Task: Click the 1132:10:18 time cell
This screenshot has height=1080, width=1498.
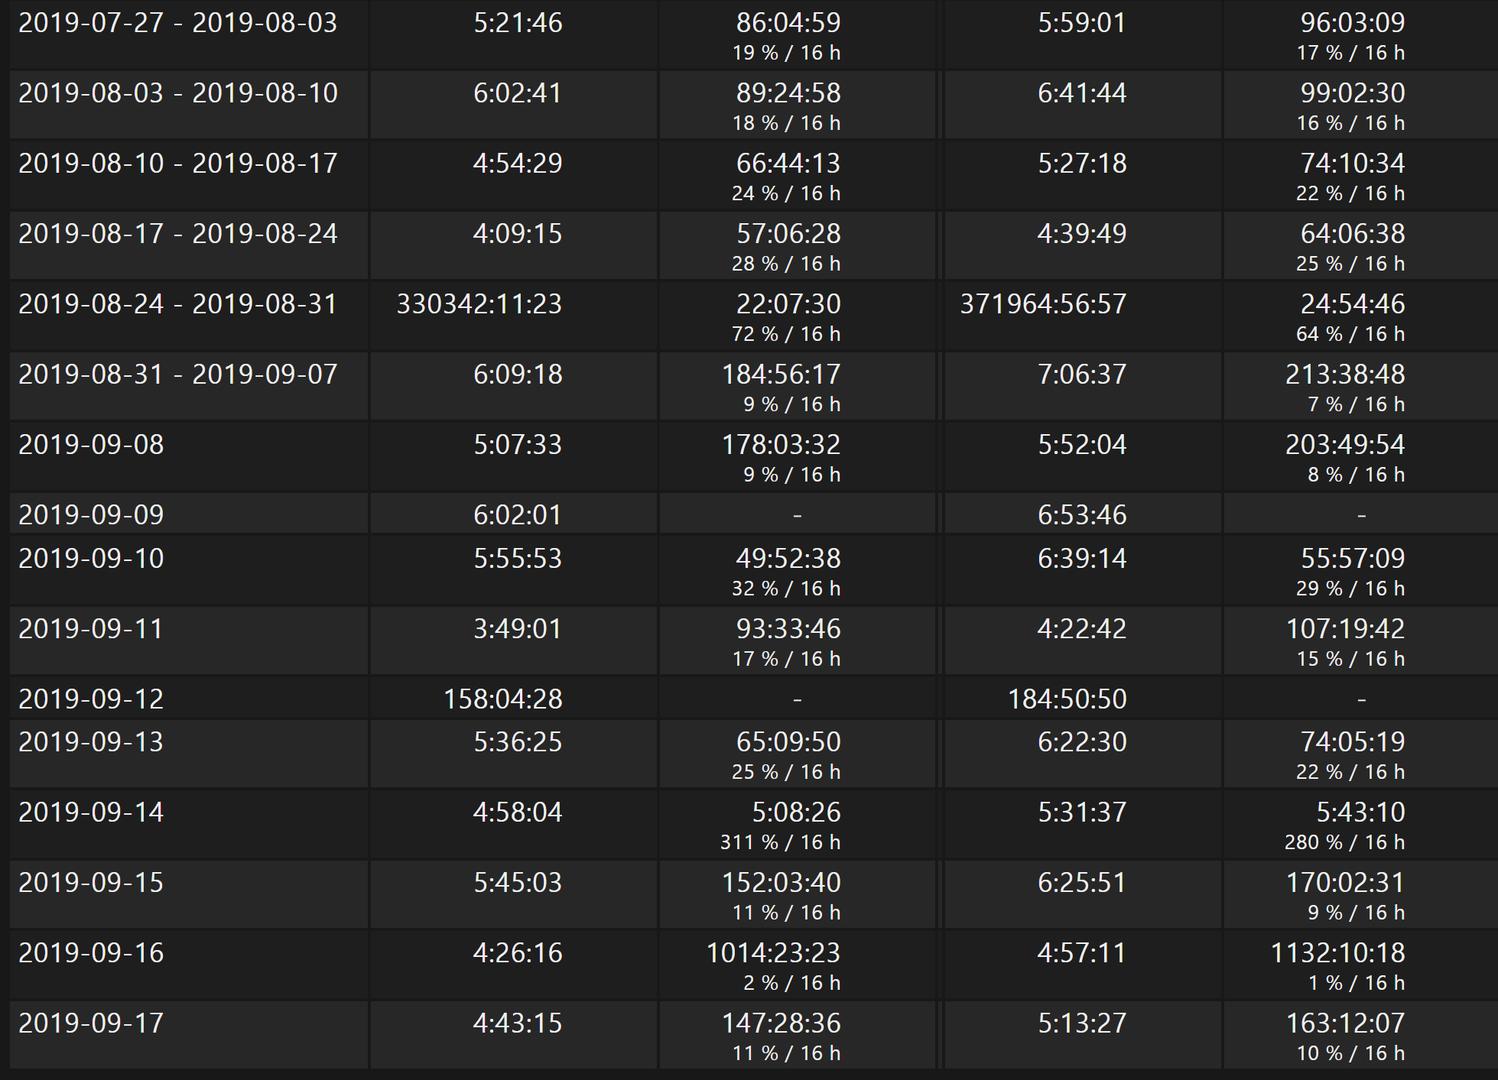Action: [x=1361, y=965]
